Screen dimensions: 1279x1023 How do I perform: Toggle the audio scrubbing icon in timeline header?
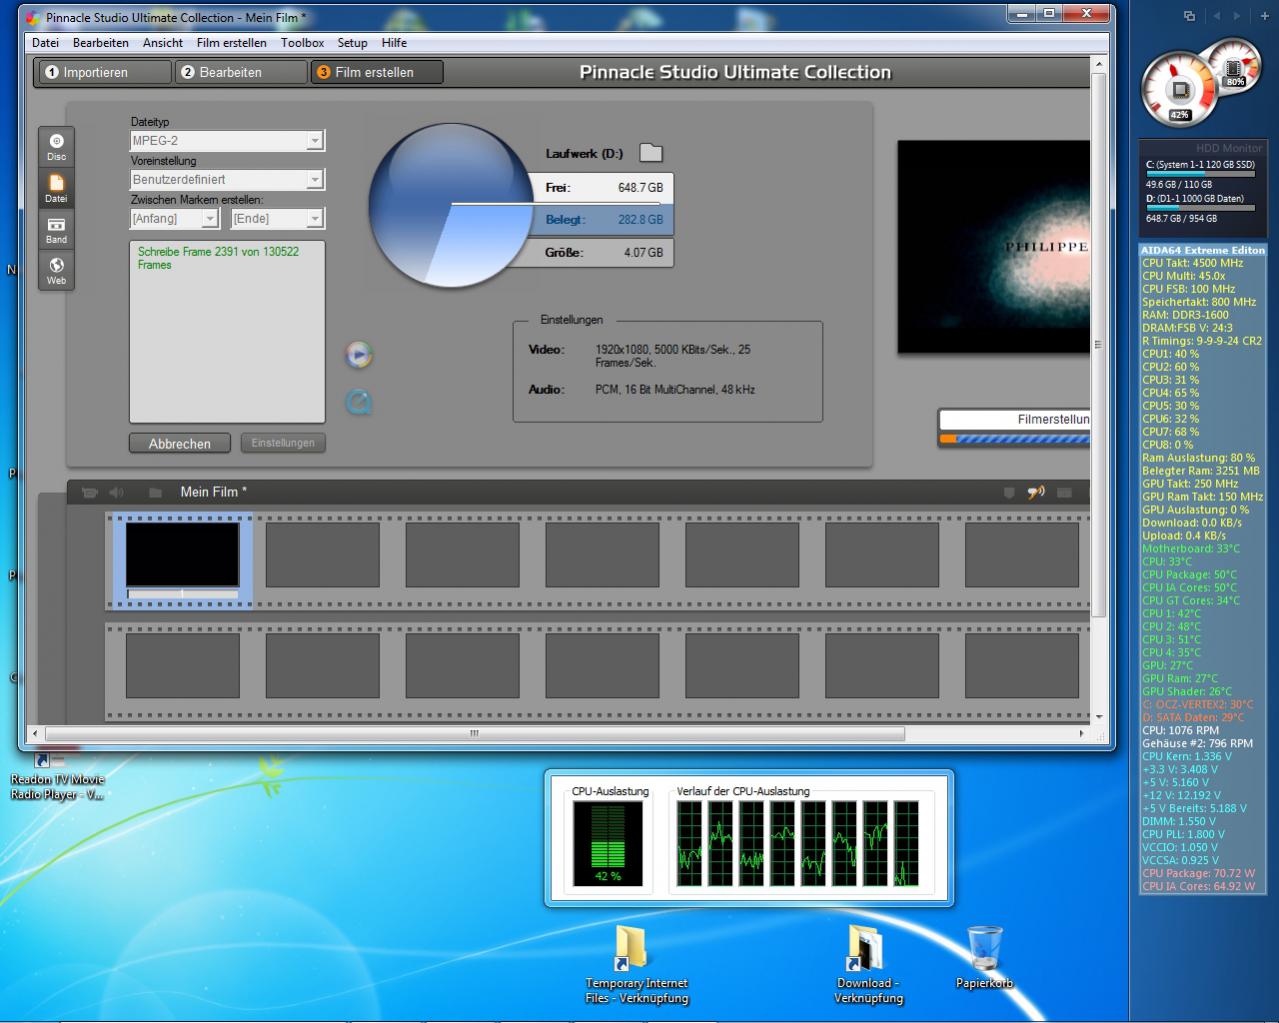1036,492
